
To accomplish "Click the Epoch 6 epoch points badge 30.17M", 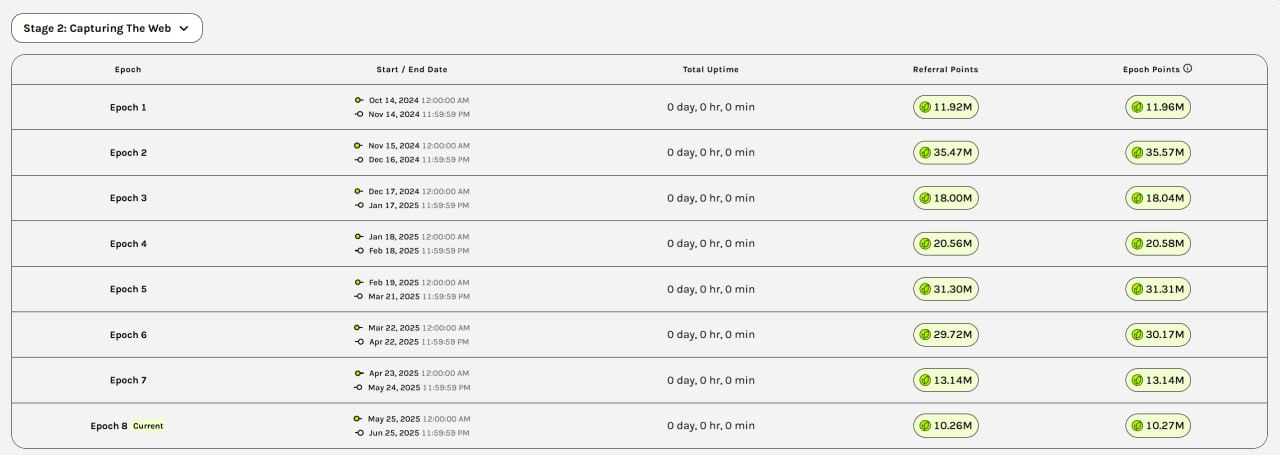I will [x=1158, y=335].
